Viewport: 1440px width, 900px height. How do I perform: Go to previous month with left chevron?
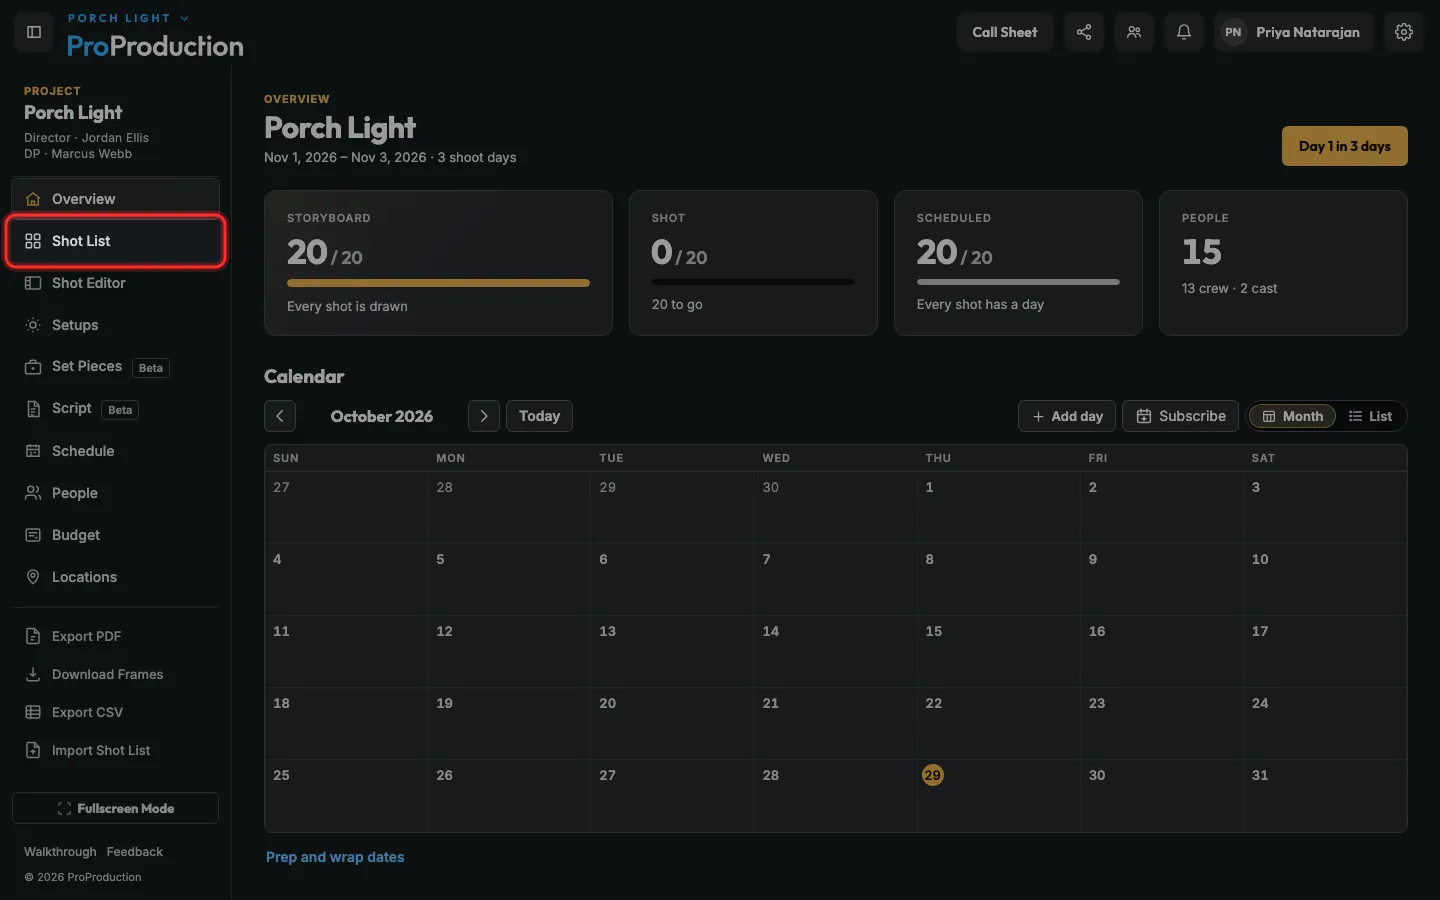coord(280,416)
